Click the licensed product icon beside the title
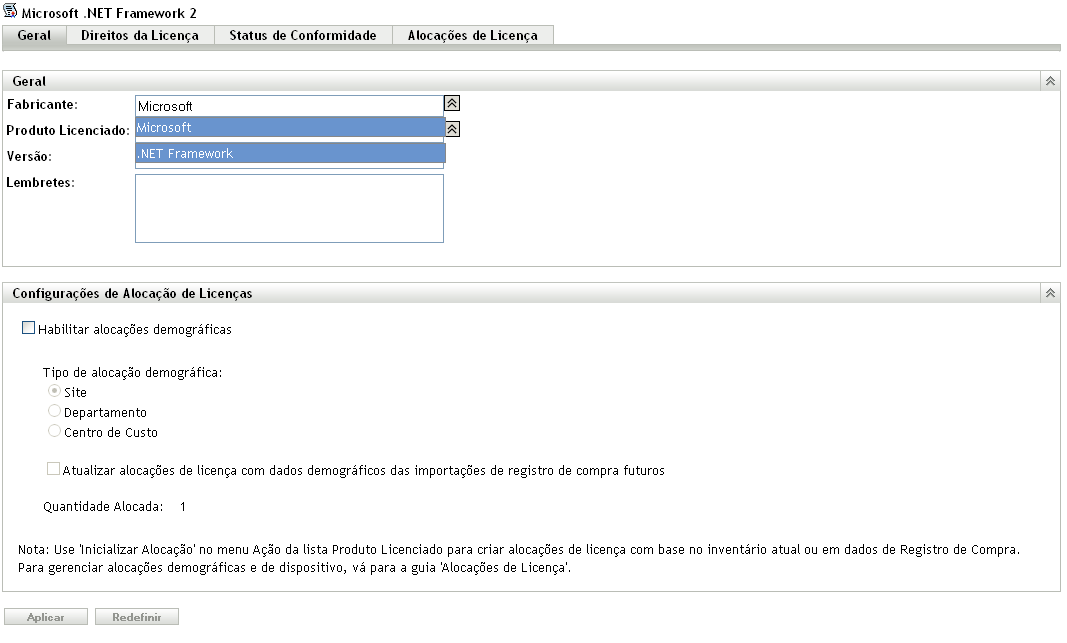This screenshot has height=643, width=1067. [x=10, y=11]
